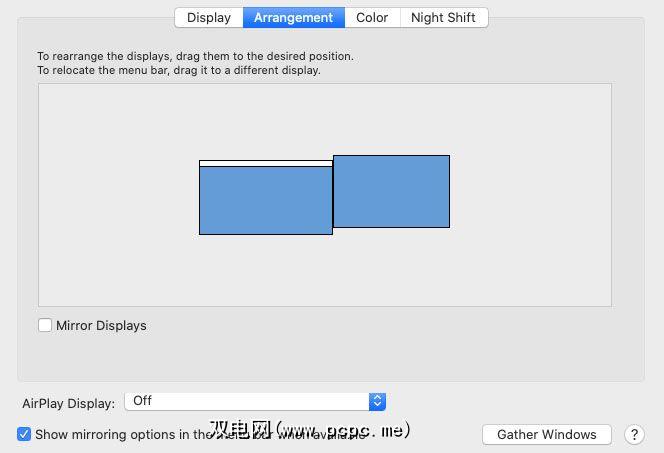Select the Arrangement tab
This screenshot has height=453, width=664.
[293, 17]
